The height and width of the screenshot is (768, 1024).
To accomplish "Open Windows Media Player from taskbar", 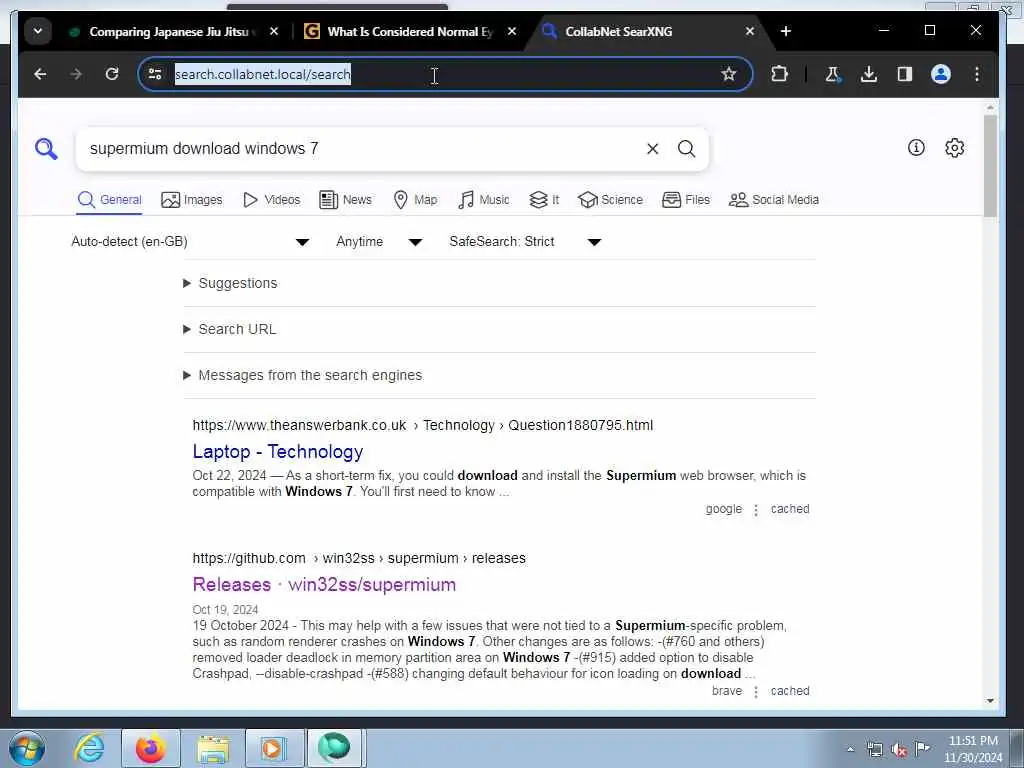I will (274, 748).
